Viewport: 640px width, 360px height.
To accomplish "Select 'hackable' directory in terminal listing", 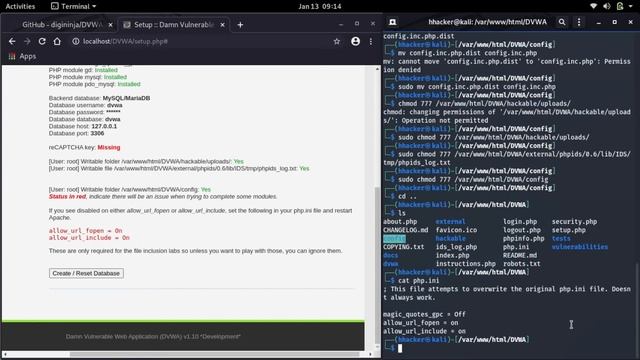I will click(x=451, y=238).
